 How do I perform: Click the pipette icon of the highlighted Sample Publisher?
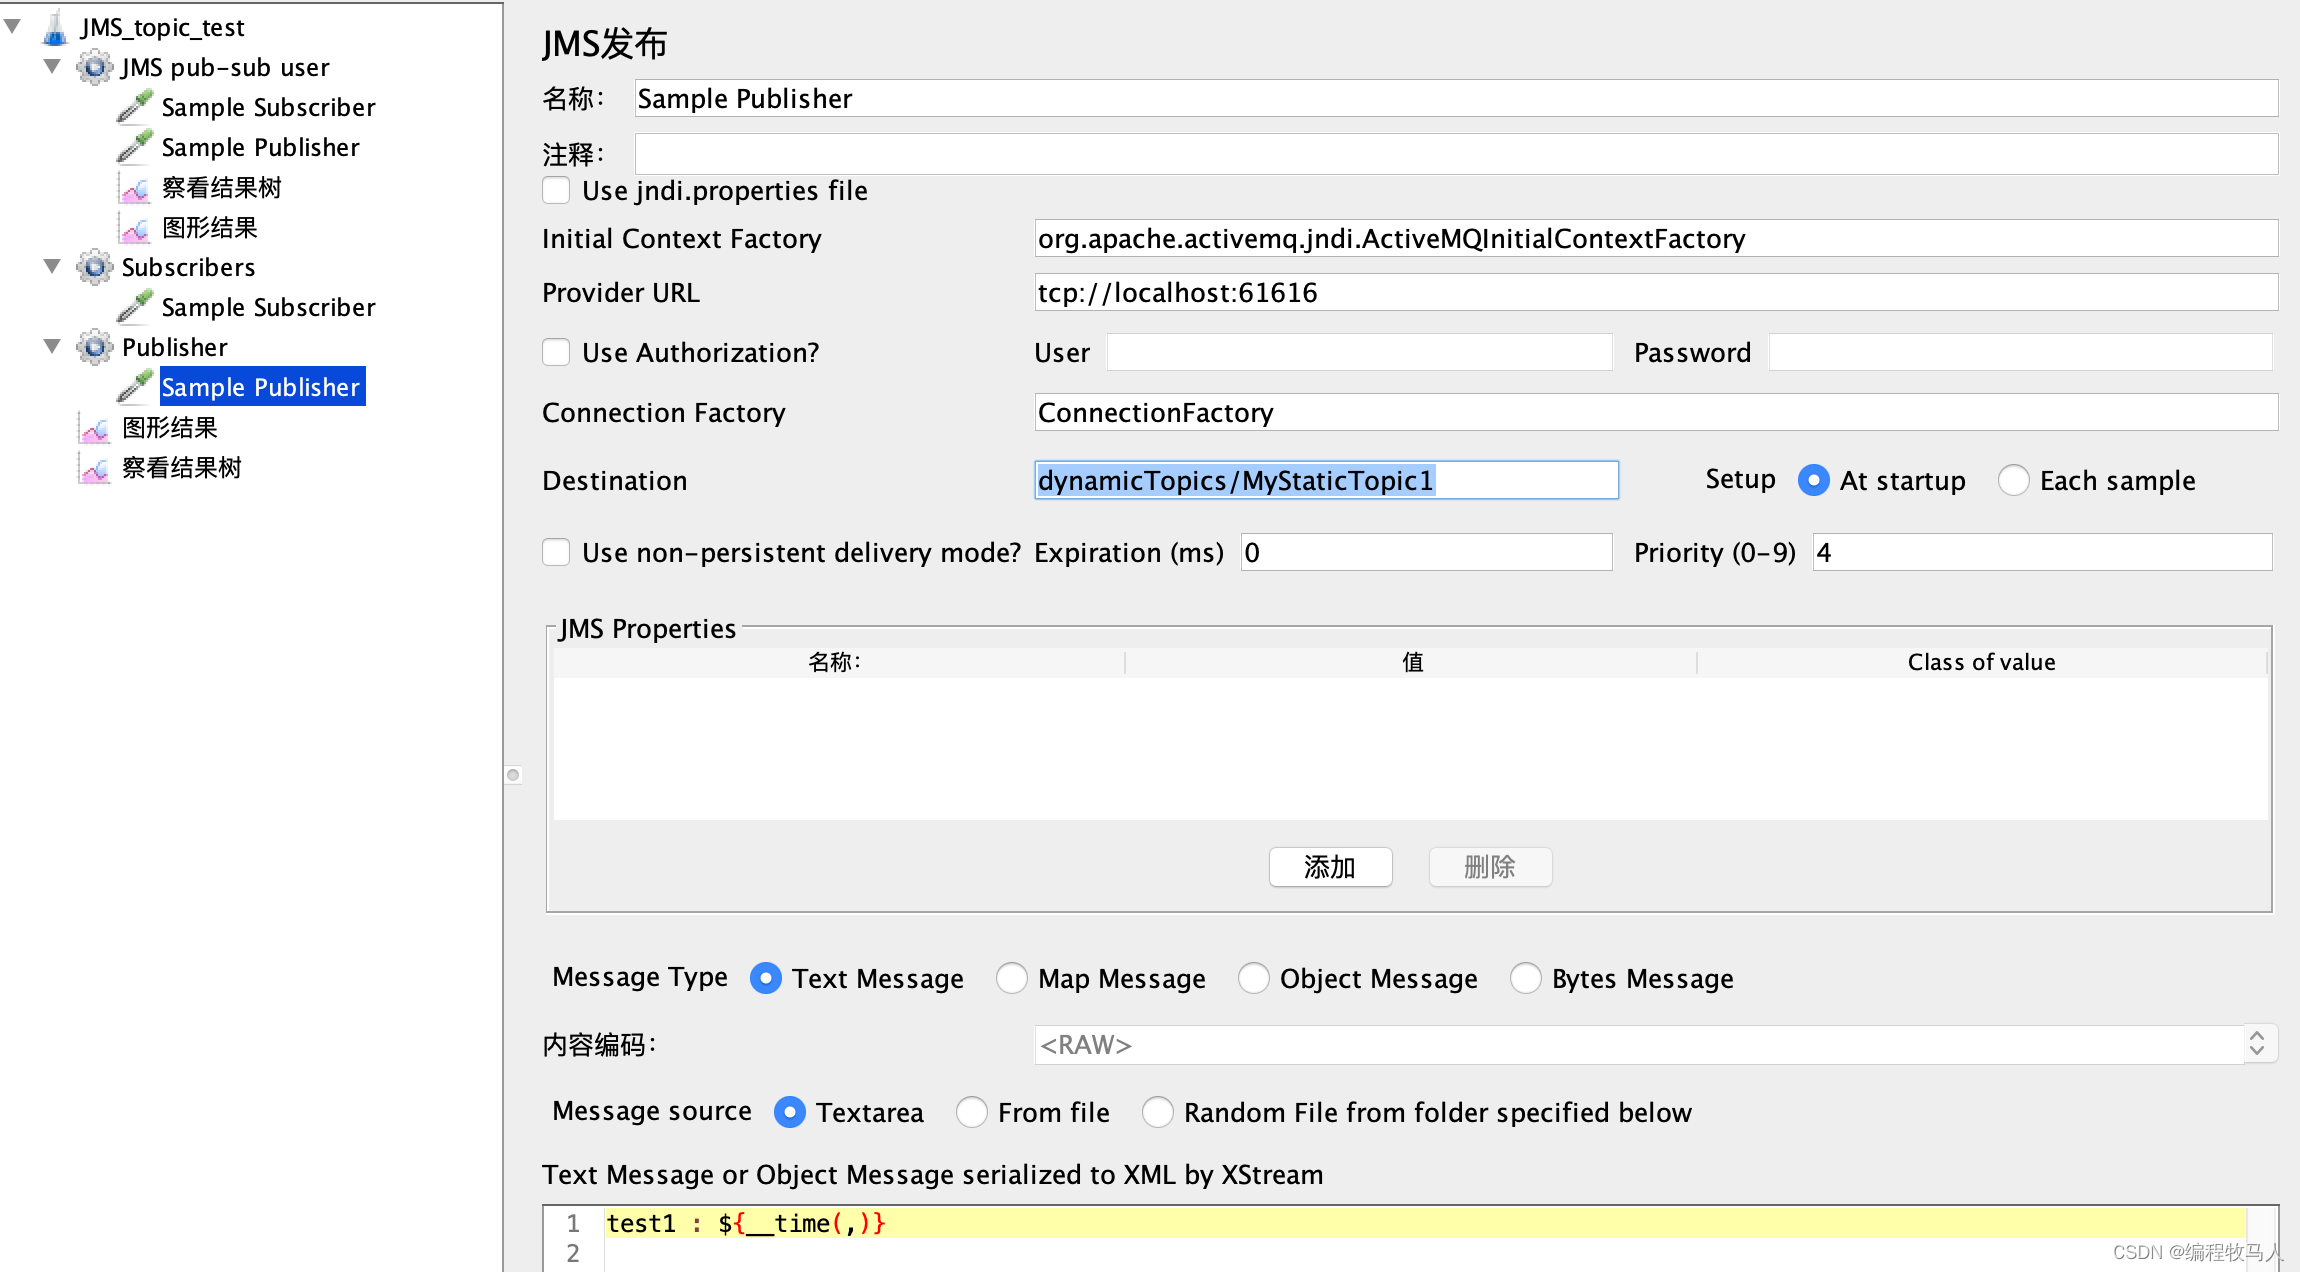(135, 387)
